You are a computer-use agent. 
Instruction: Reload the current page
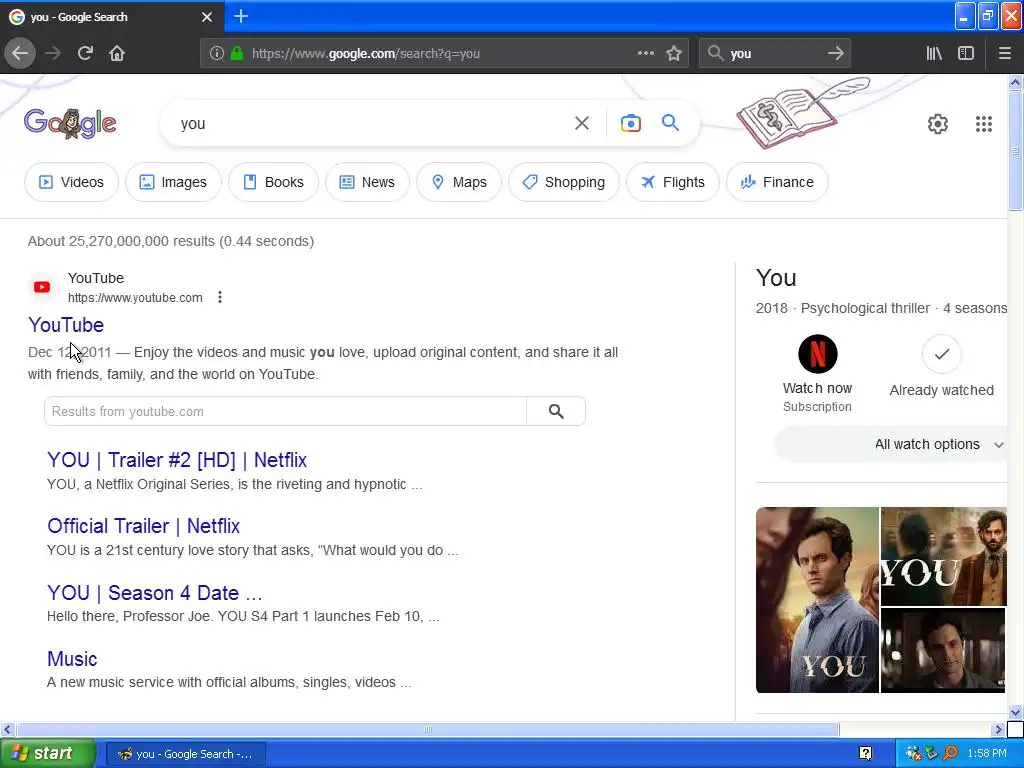(85, 53)
